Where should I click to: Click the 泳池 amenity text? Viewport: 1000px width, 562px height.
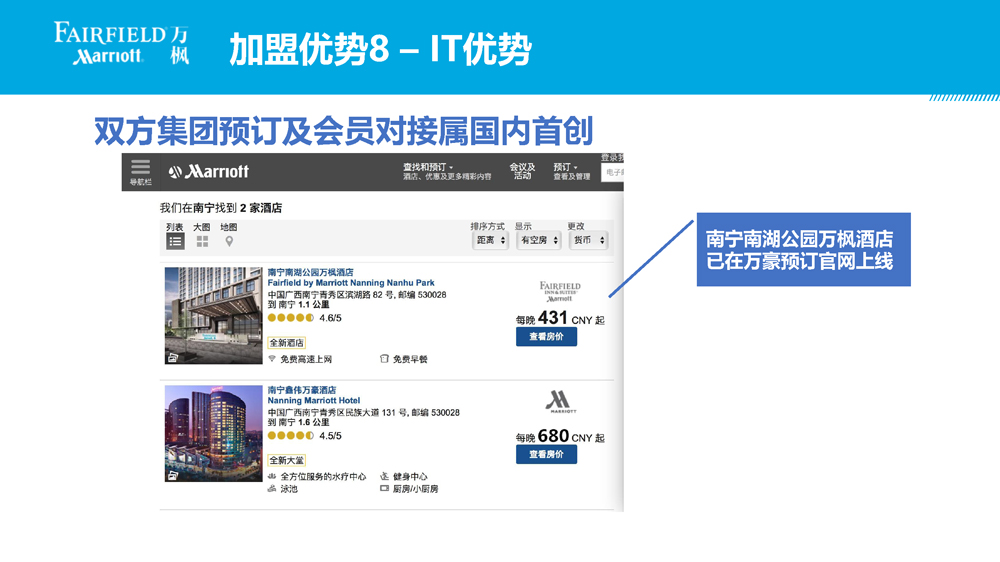point(289,489)
